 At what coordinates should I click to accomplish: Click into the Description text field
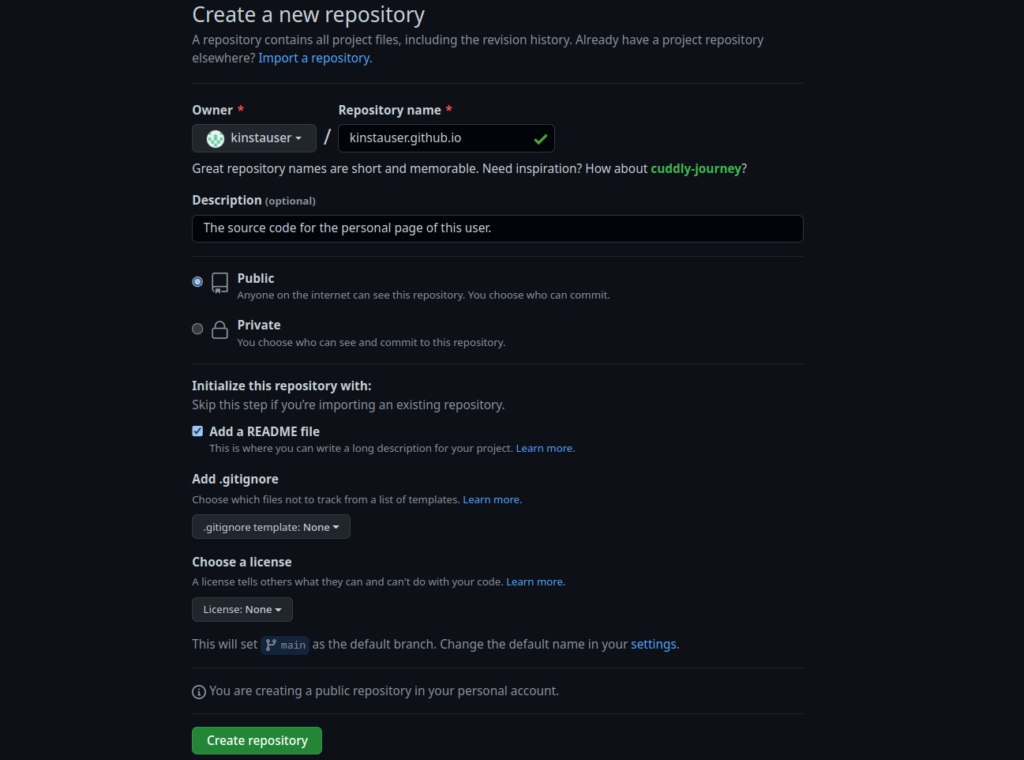point(497,228)
